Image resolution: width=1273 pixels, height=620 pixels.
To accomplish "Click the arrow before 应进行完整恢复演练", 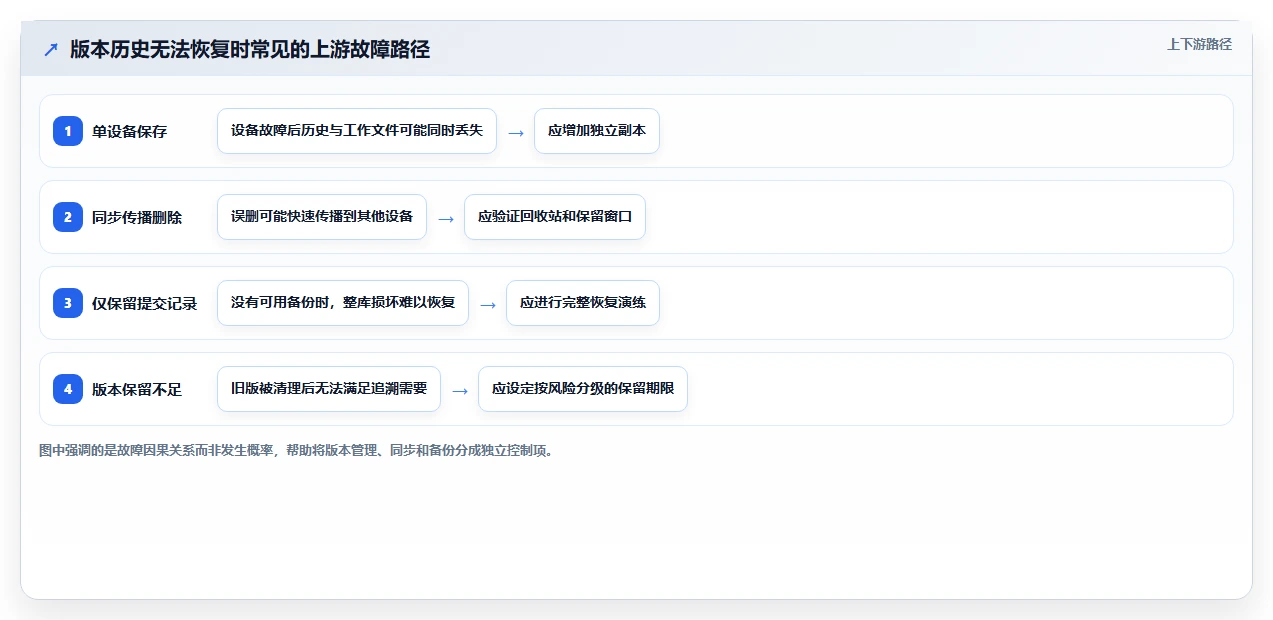I will pos(488,304).
